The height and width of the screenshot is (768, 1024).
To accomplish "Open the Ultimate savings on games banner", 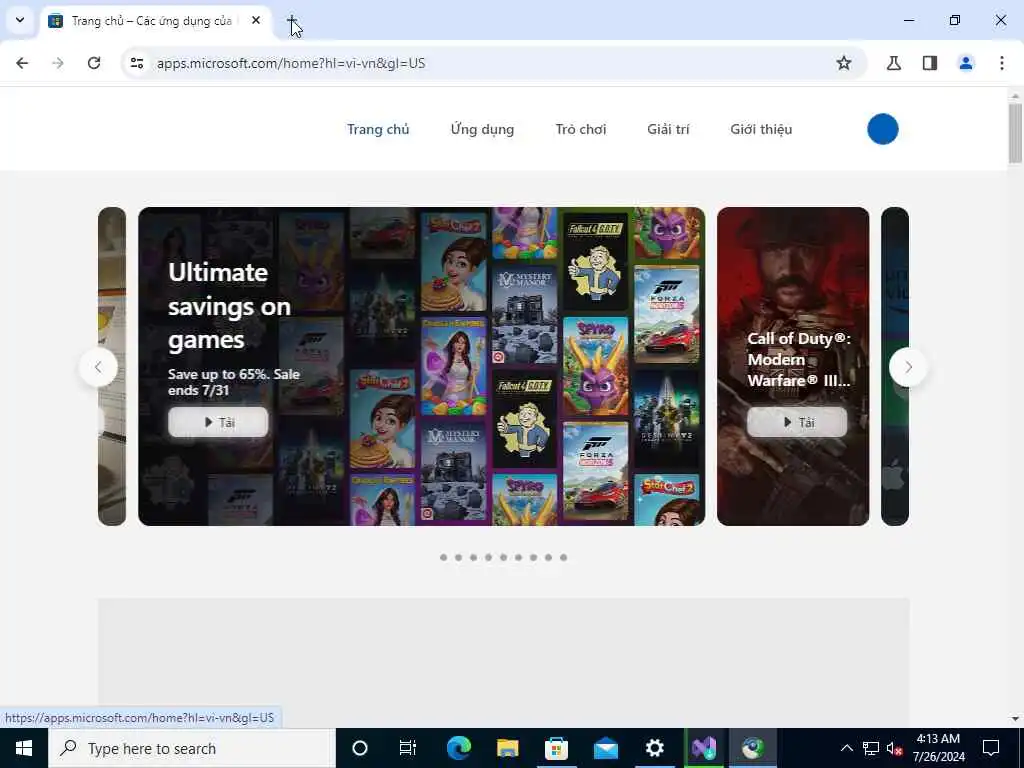I will (421, 366).
